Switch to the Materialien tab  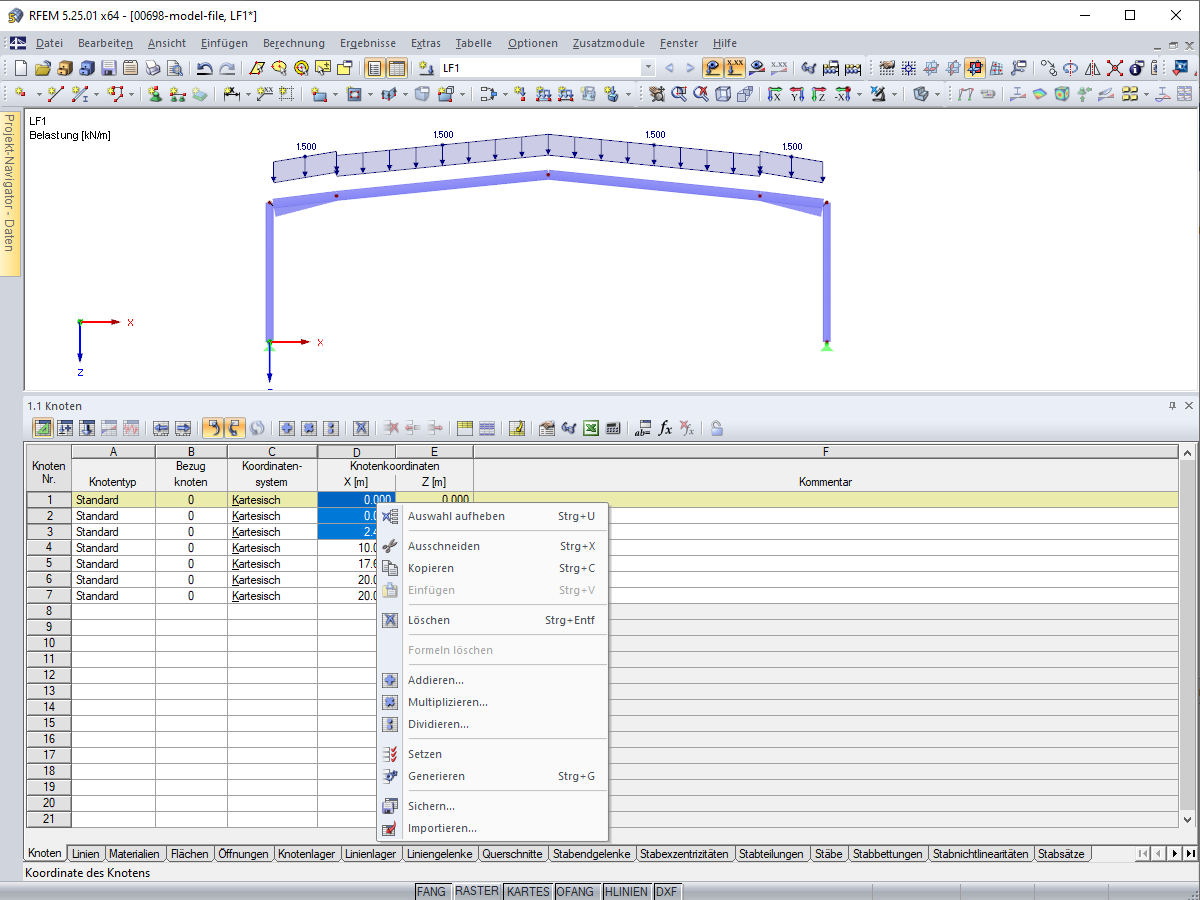point(134,854)
